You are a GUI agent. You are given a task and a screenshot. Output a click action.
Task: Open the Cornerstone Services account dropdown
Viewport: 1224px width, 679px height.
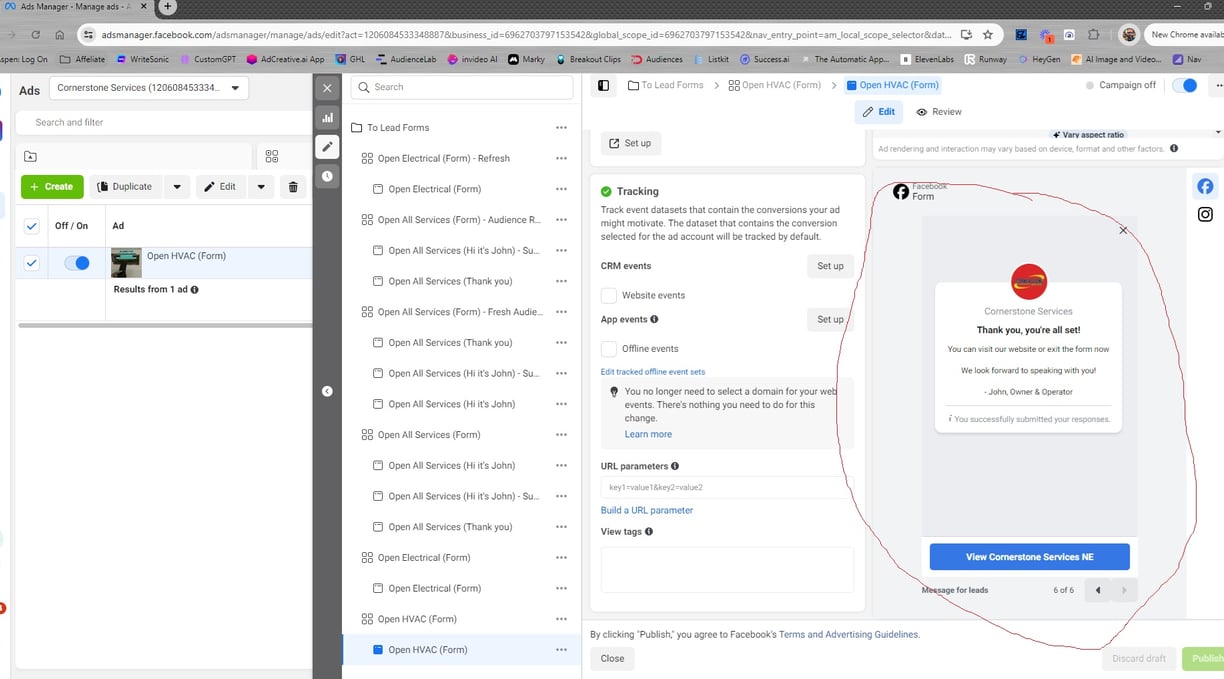click(149, 88)
